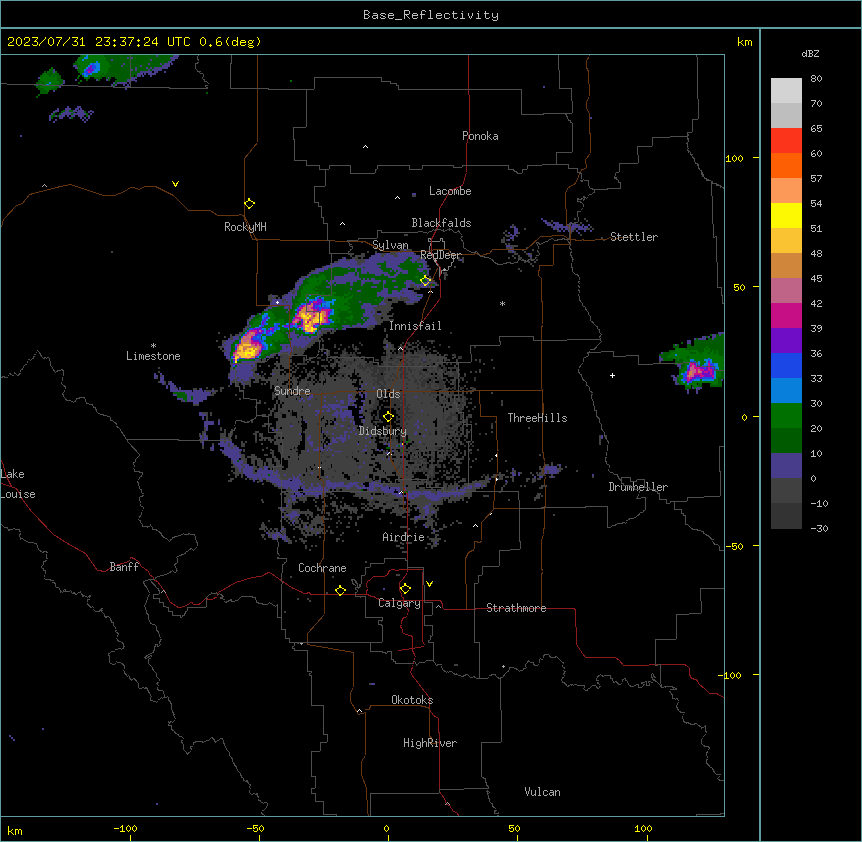Click the yellow V marker northwest of RockyMH
862x842 pixels.
(175, 184)
